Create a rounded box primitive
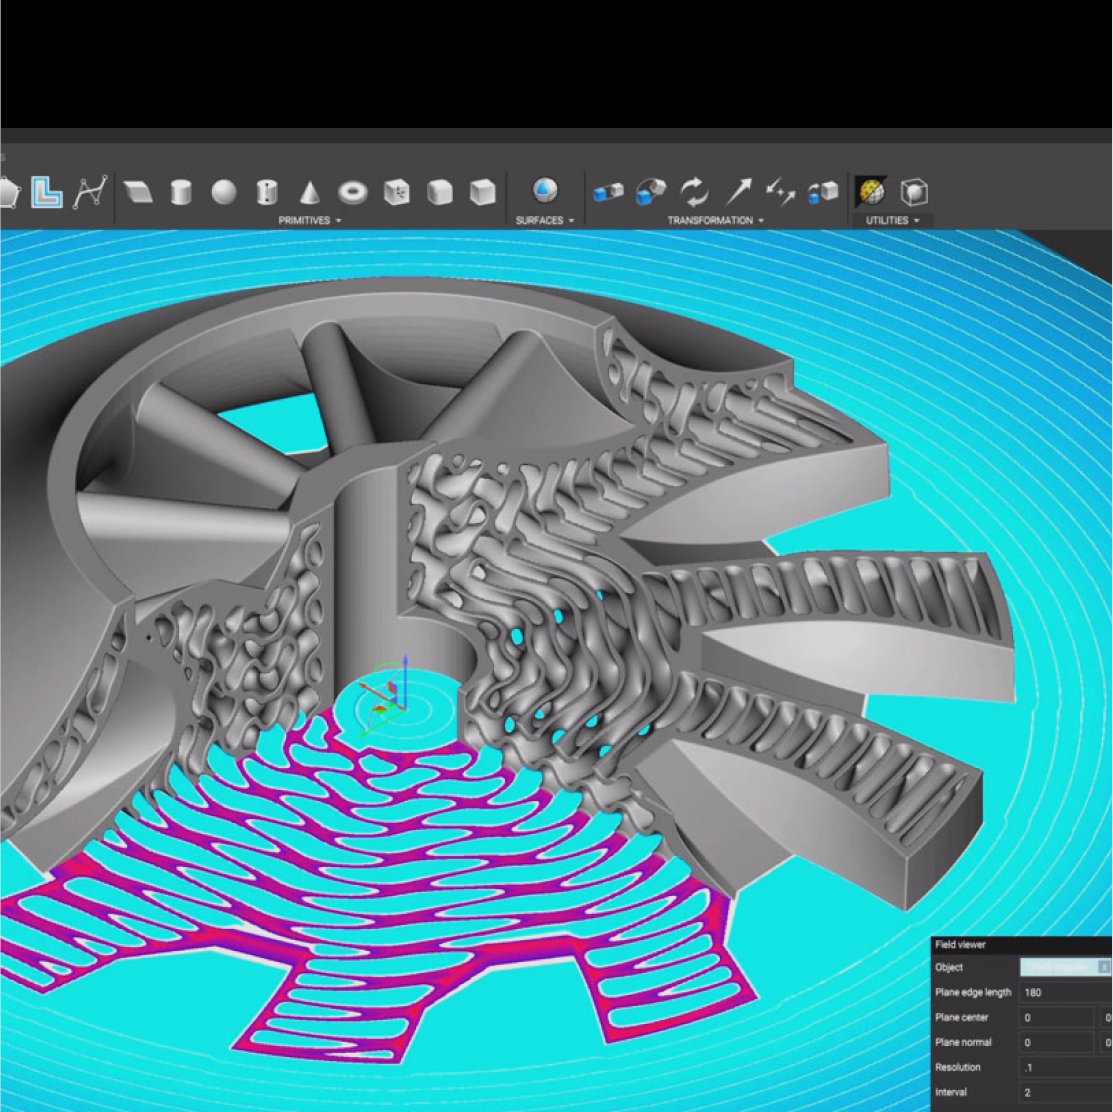 click(x=439, y=192)
